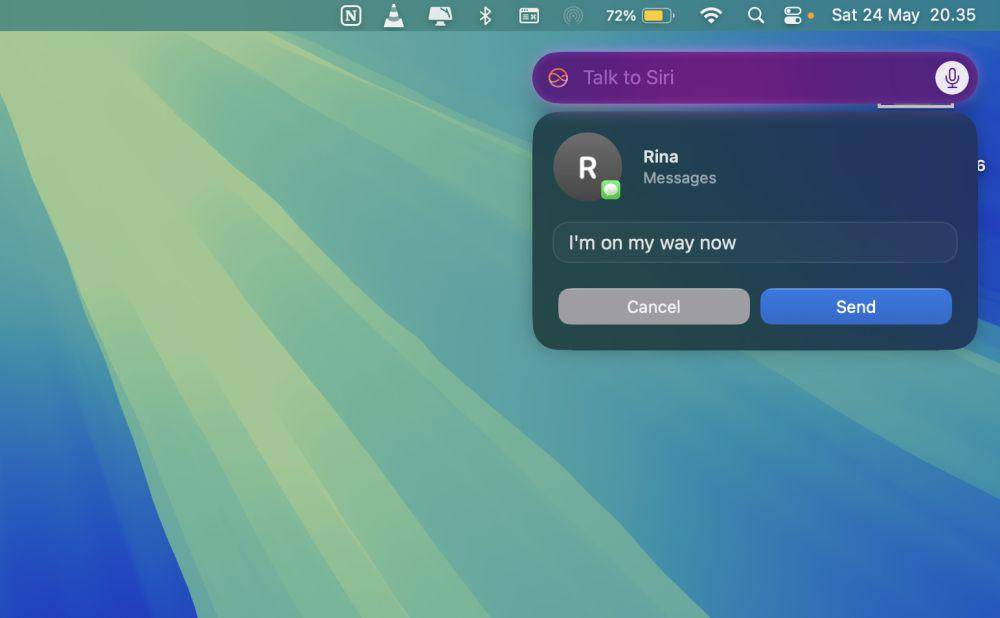Click the contact name Rina

click(661, 157)
